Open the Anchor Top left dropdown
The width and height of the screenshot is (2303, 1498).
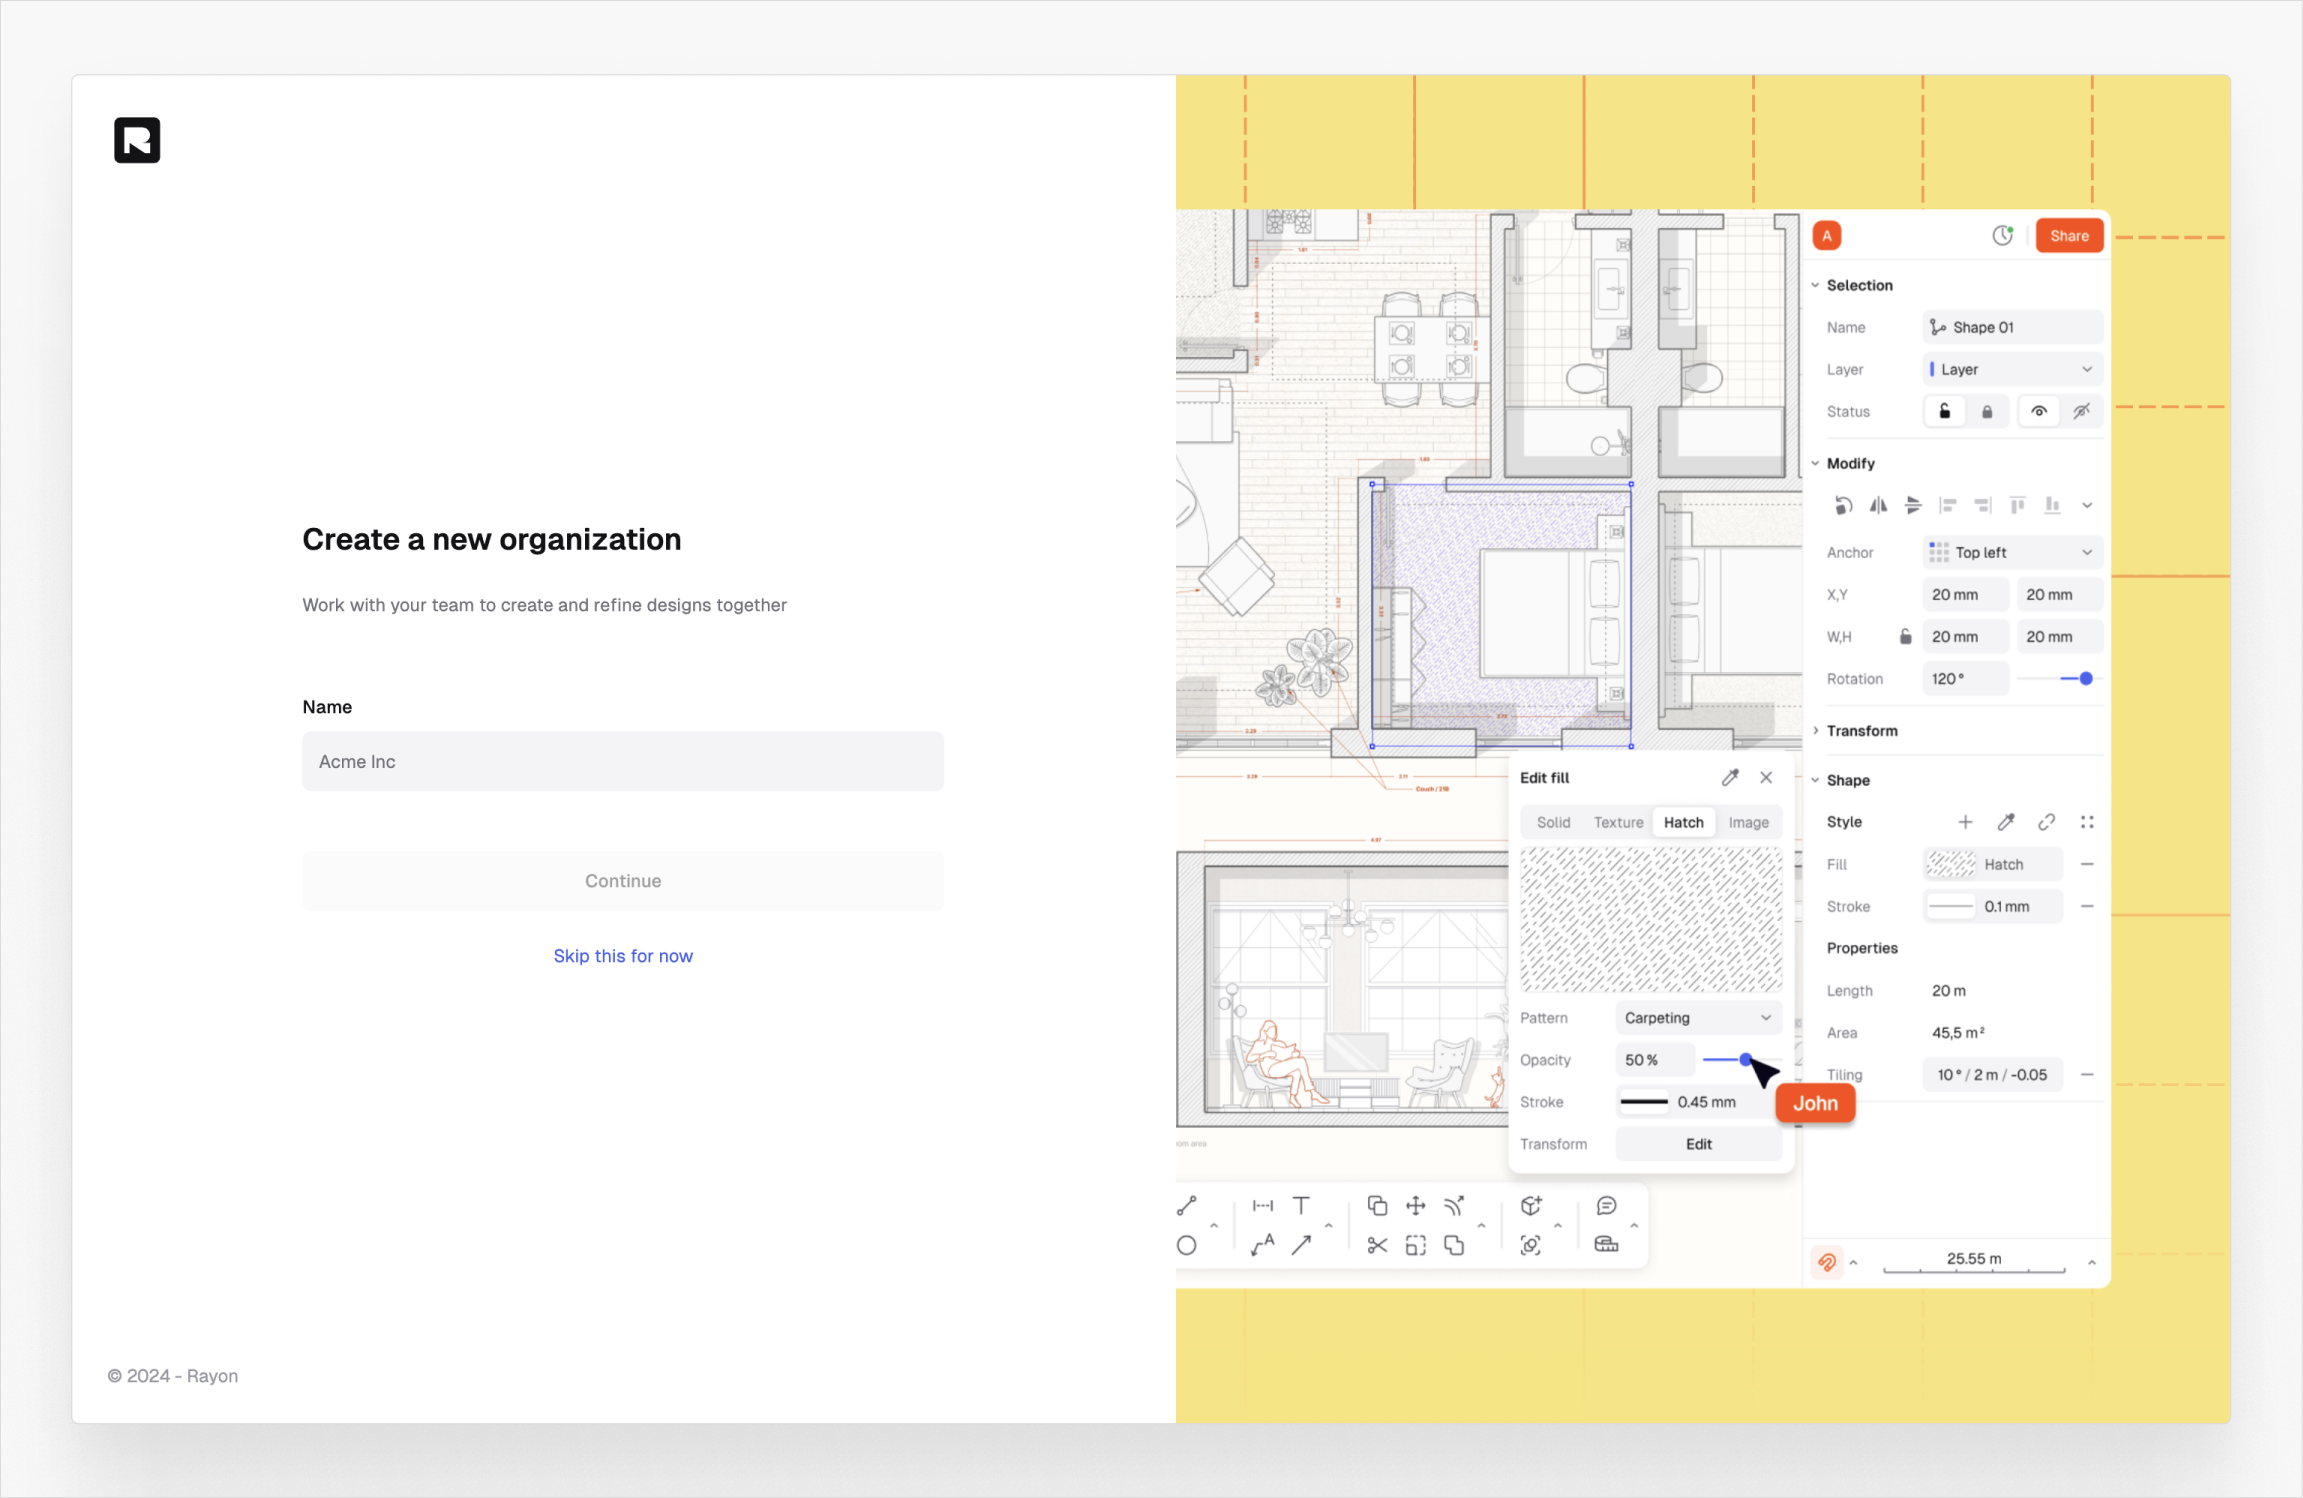pyautogui.click(x=2012, y=552)
